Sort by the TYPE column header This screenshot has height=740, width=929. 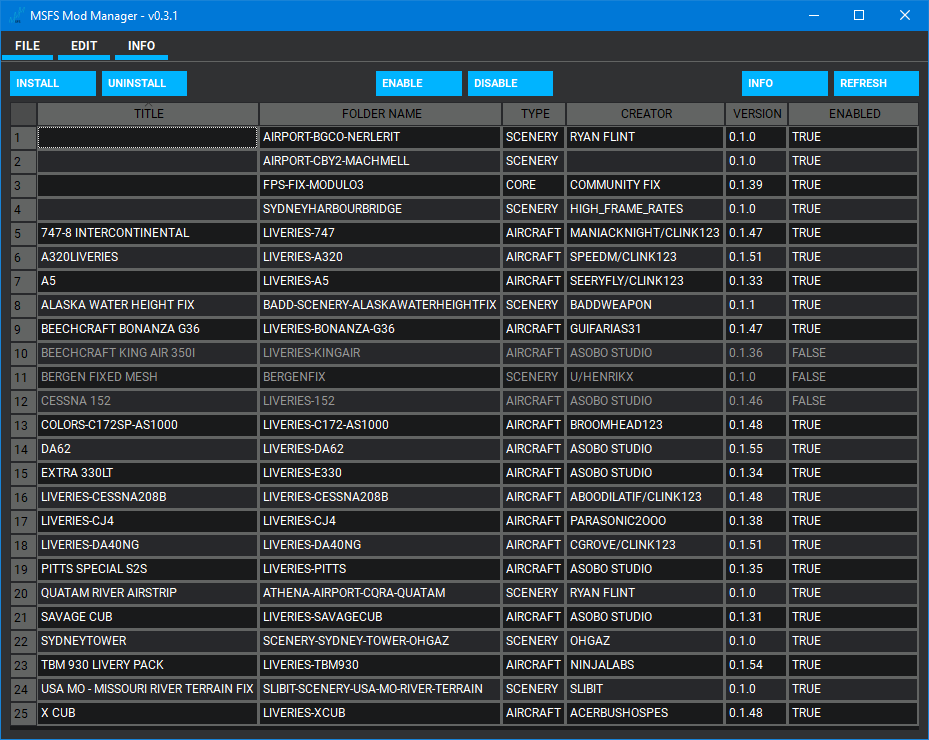(x=534, y=114)
